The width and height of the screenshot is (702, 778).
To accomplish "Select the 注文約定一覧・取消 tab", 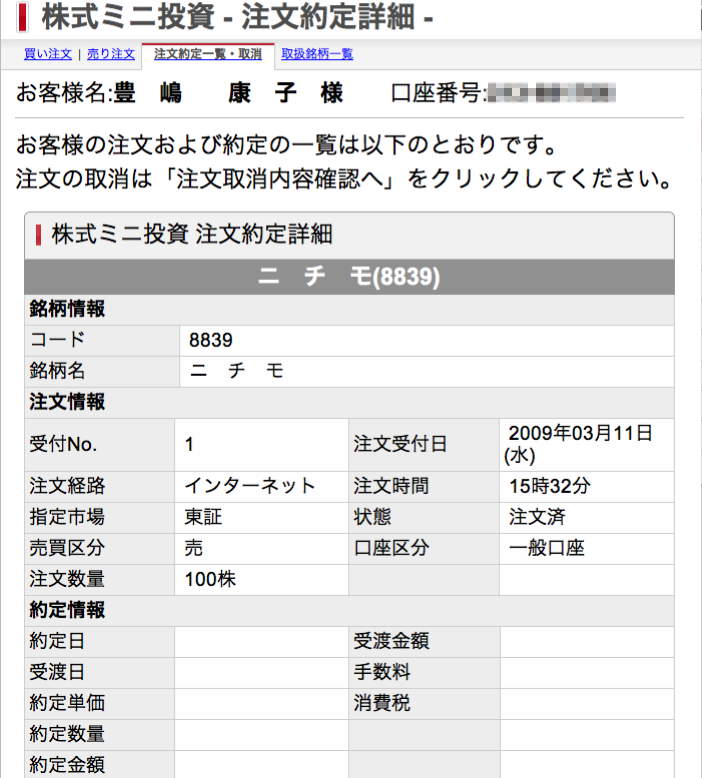I will tap(207, 54).
